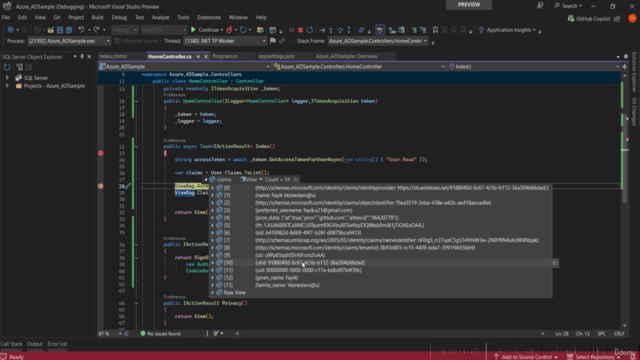Image resolution: width=640 pixels, height=360 pixels.
Task: Click Add to Source Control
Action: 526,357
